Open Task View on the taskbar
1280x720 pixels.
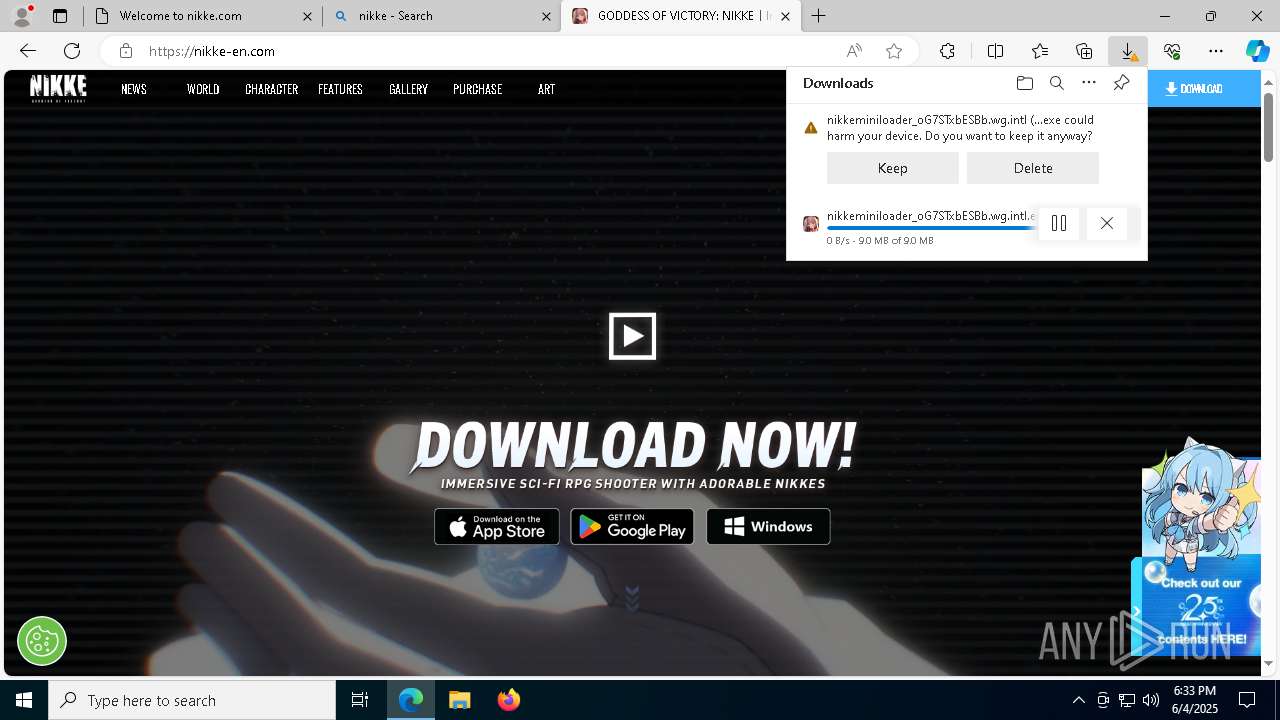pos(360,700)
